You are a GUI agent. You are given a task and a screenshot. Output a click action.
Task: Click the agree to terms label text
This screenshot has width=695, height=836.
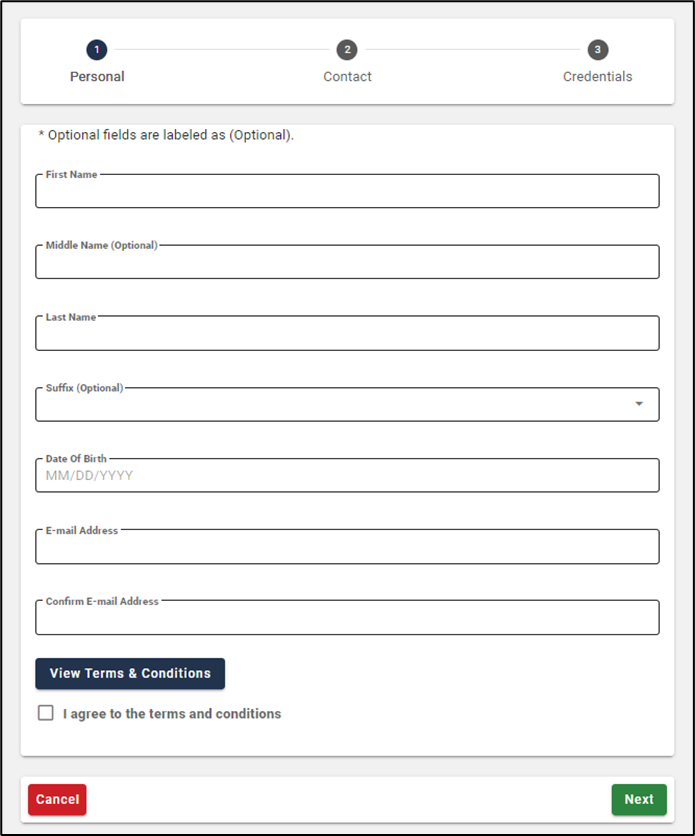[172, 714]
